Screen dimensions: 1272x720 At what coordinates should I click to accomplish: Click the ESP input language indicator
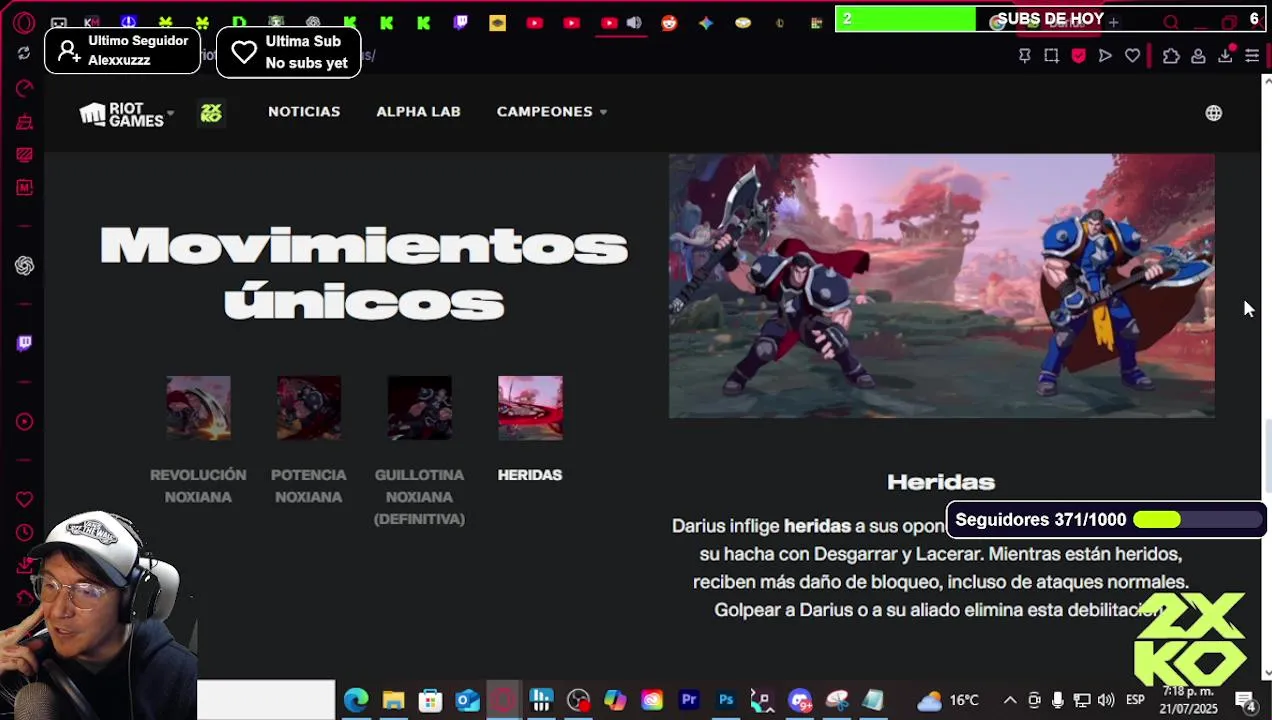point(1136,700)
